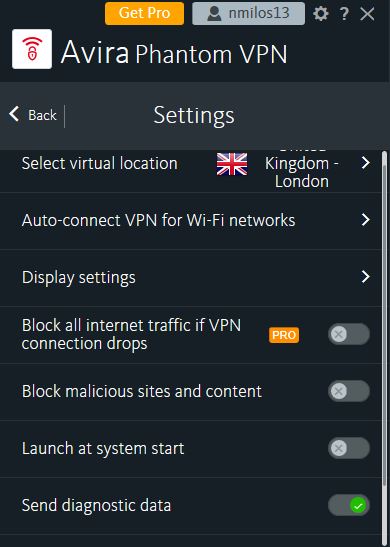This screenshot has height=547, width=390.
Task: Click the user profile silhouette icon
Action: tap(214, 14)
